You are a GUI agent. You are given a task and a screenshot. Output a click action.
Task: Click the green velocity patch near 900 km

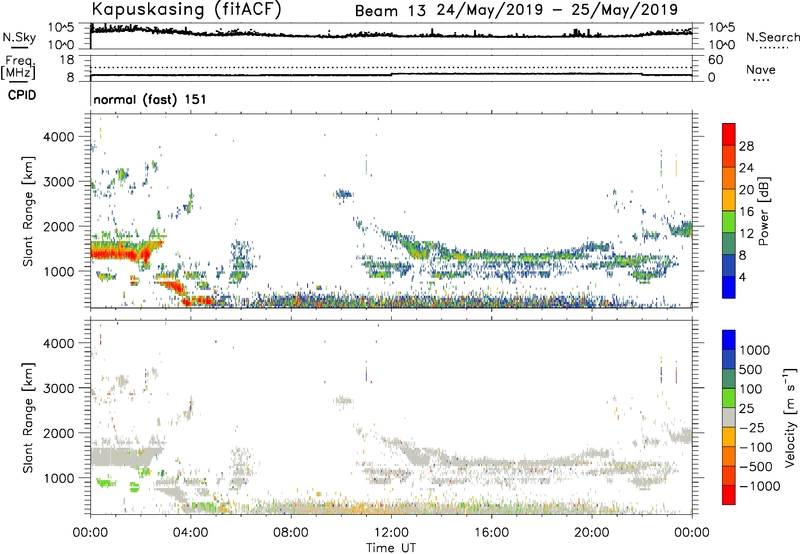pyautogui.click(x=106, y=481)
